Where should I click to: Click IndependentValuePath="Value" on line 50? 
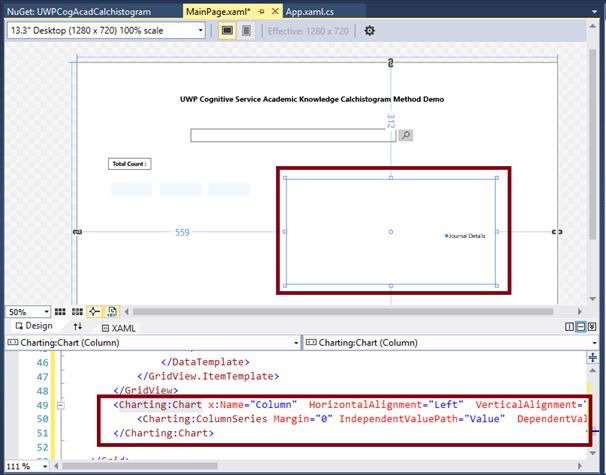click(422, 419)
